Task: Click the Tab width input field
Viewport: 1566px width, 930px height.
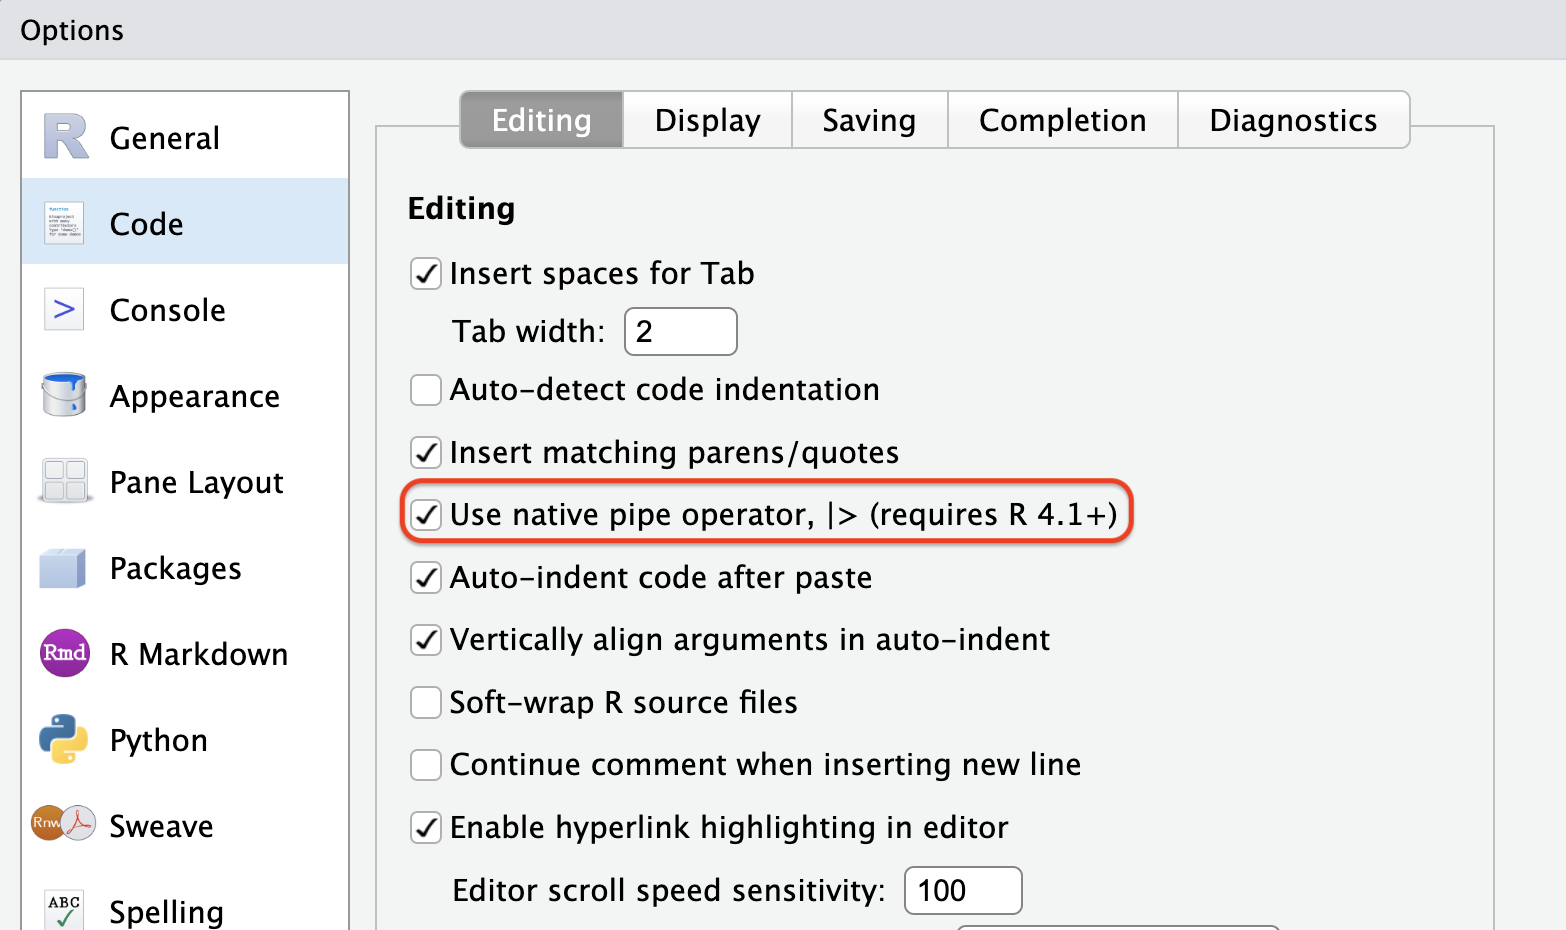Action: [680, 331]
